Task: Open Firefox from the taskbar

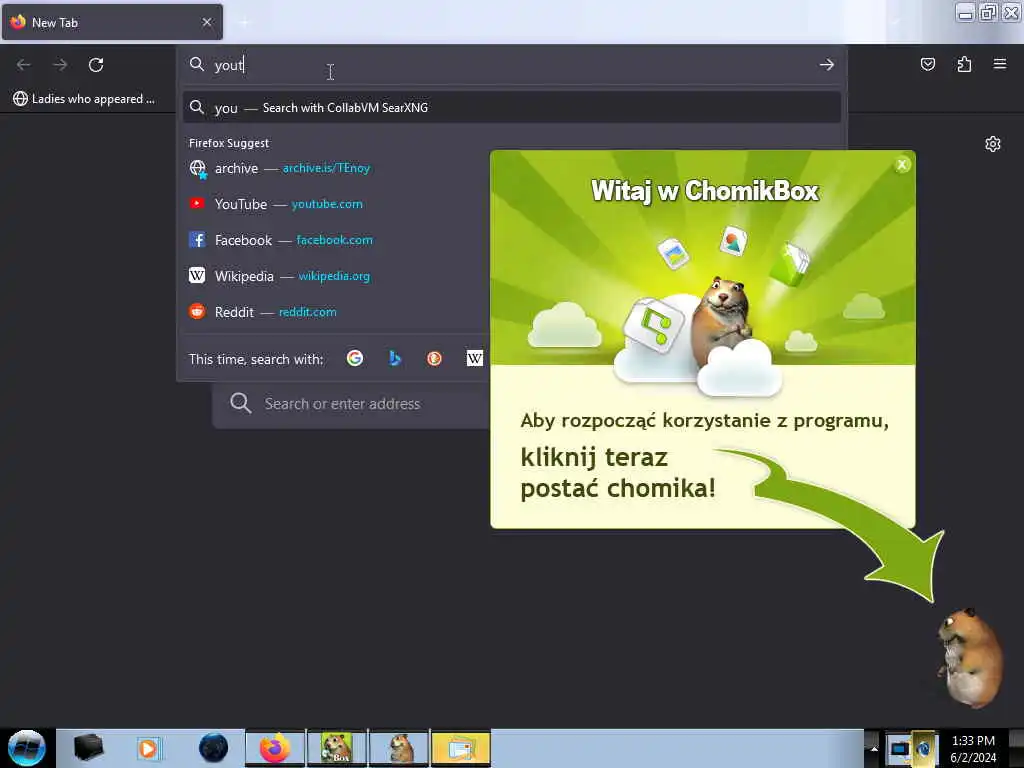Action: pos(275,748)
